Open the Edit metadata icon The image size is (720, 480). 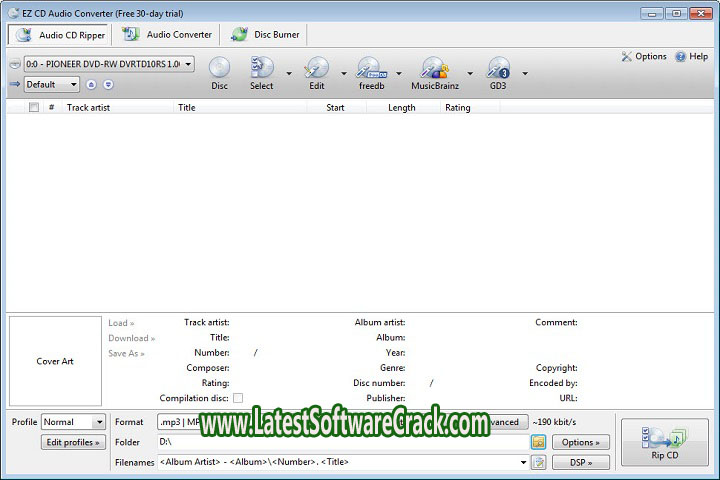(x=316, y=69)
